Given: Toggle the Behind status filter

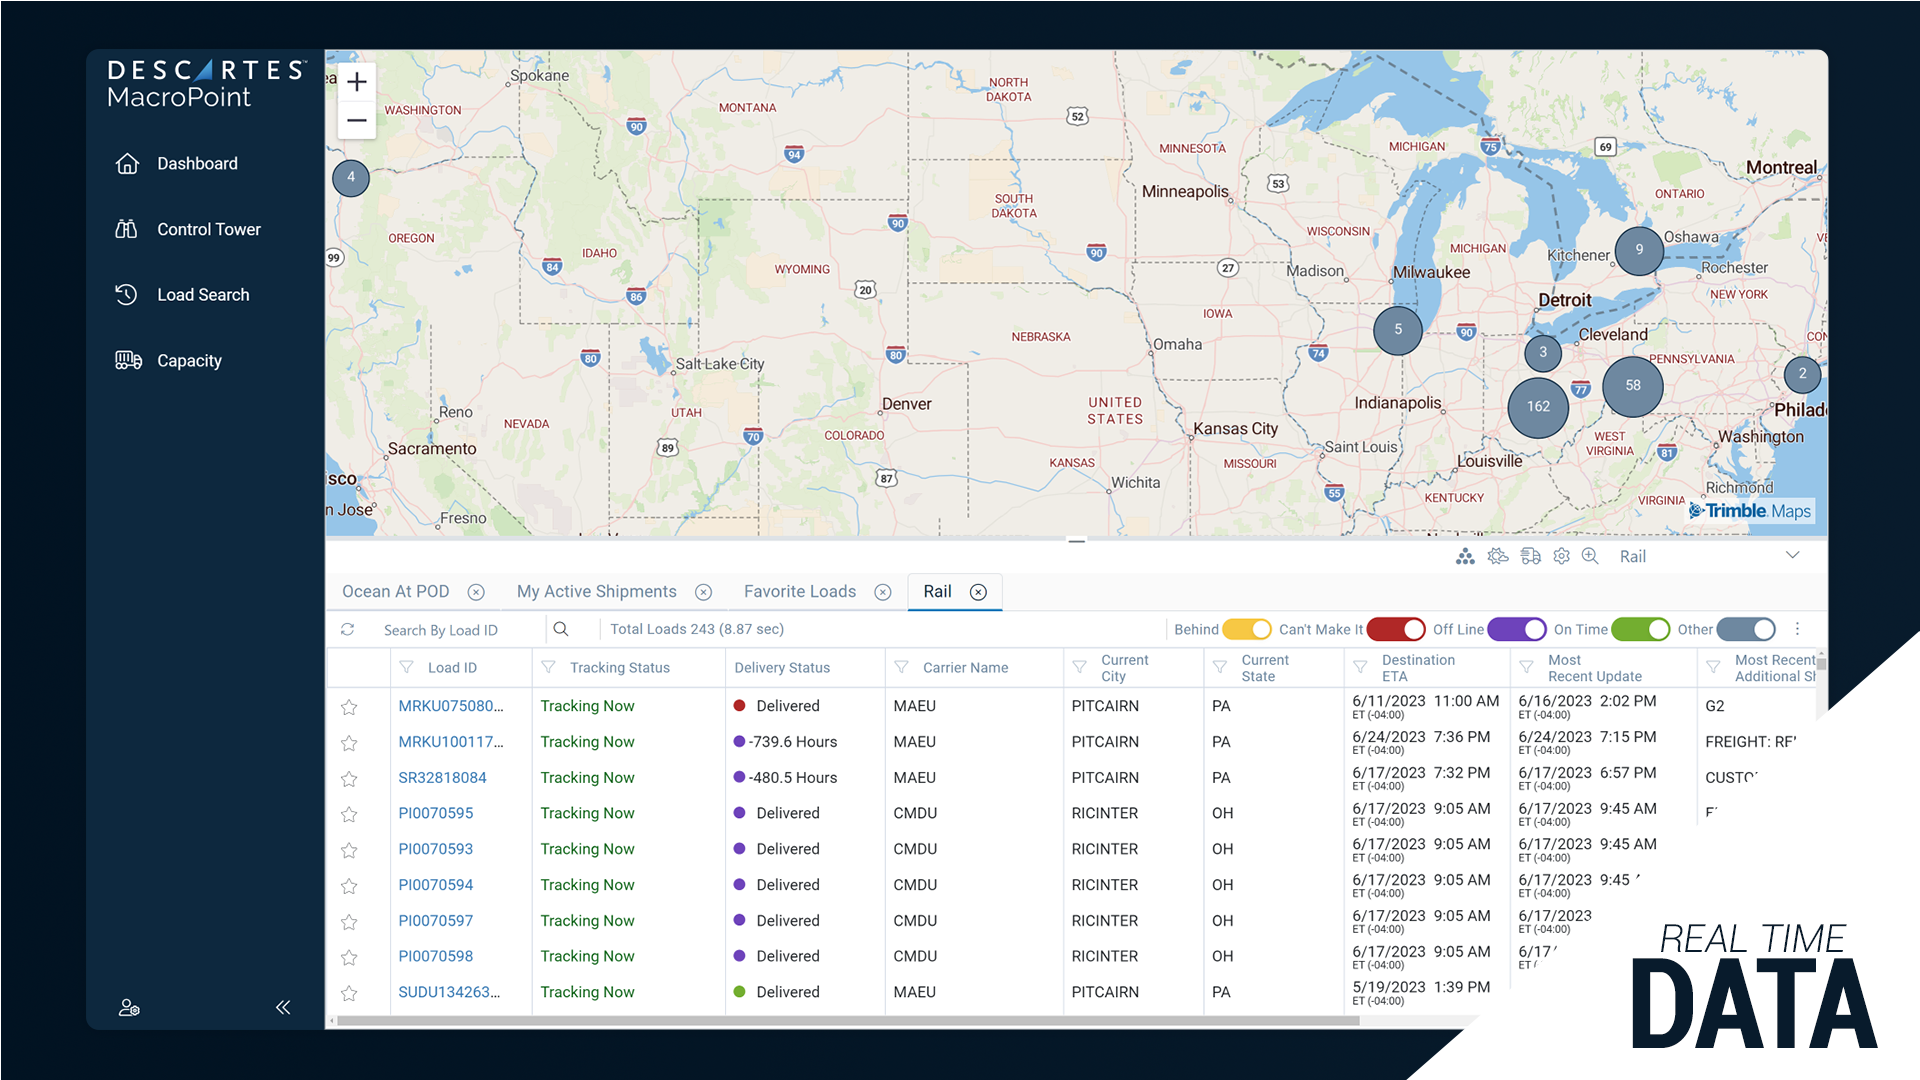Looking at the screenshot, I should coord(1246,630).
